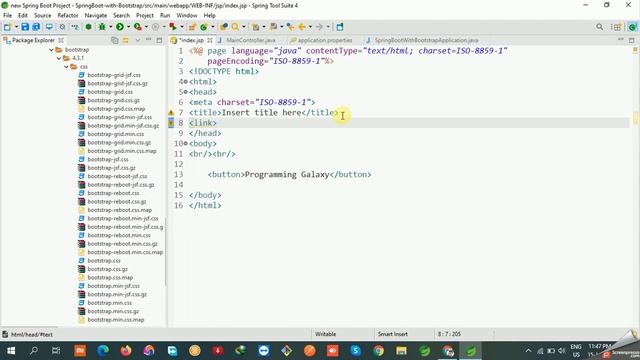Minimize the Package Explorer view
The height and width of the screenshot is (360, 640).
click(149, 40)
